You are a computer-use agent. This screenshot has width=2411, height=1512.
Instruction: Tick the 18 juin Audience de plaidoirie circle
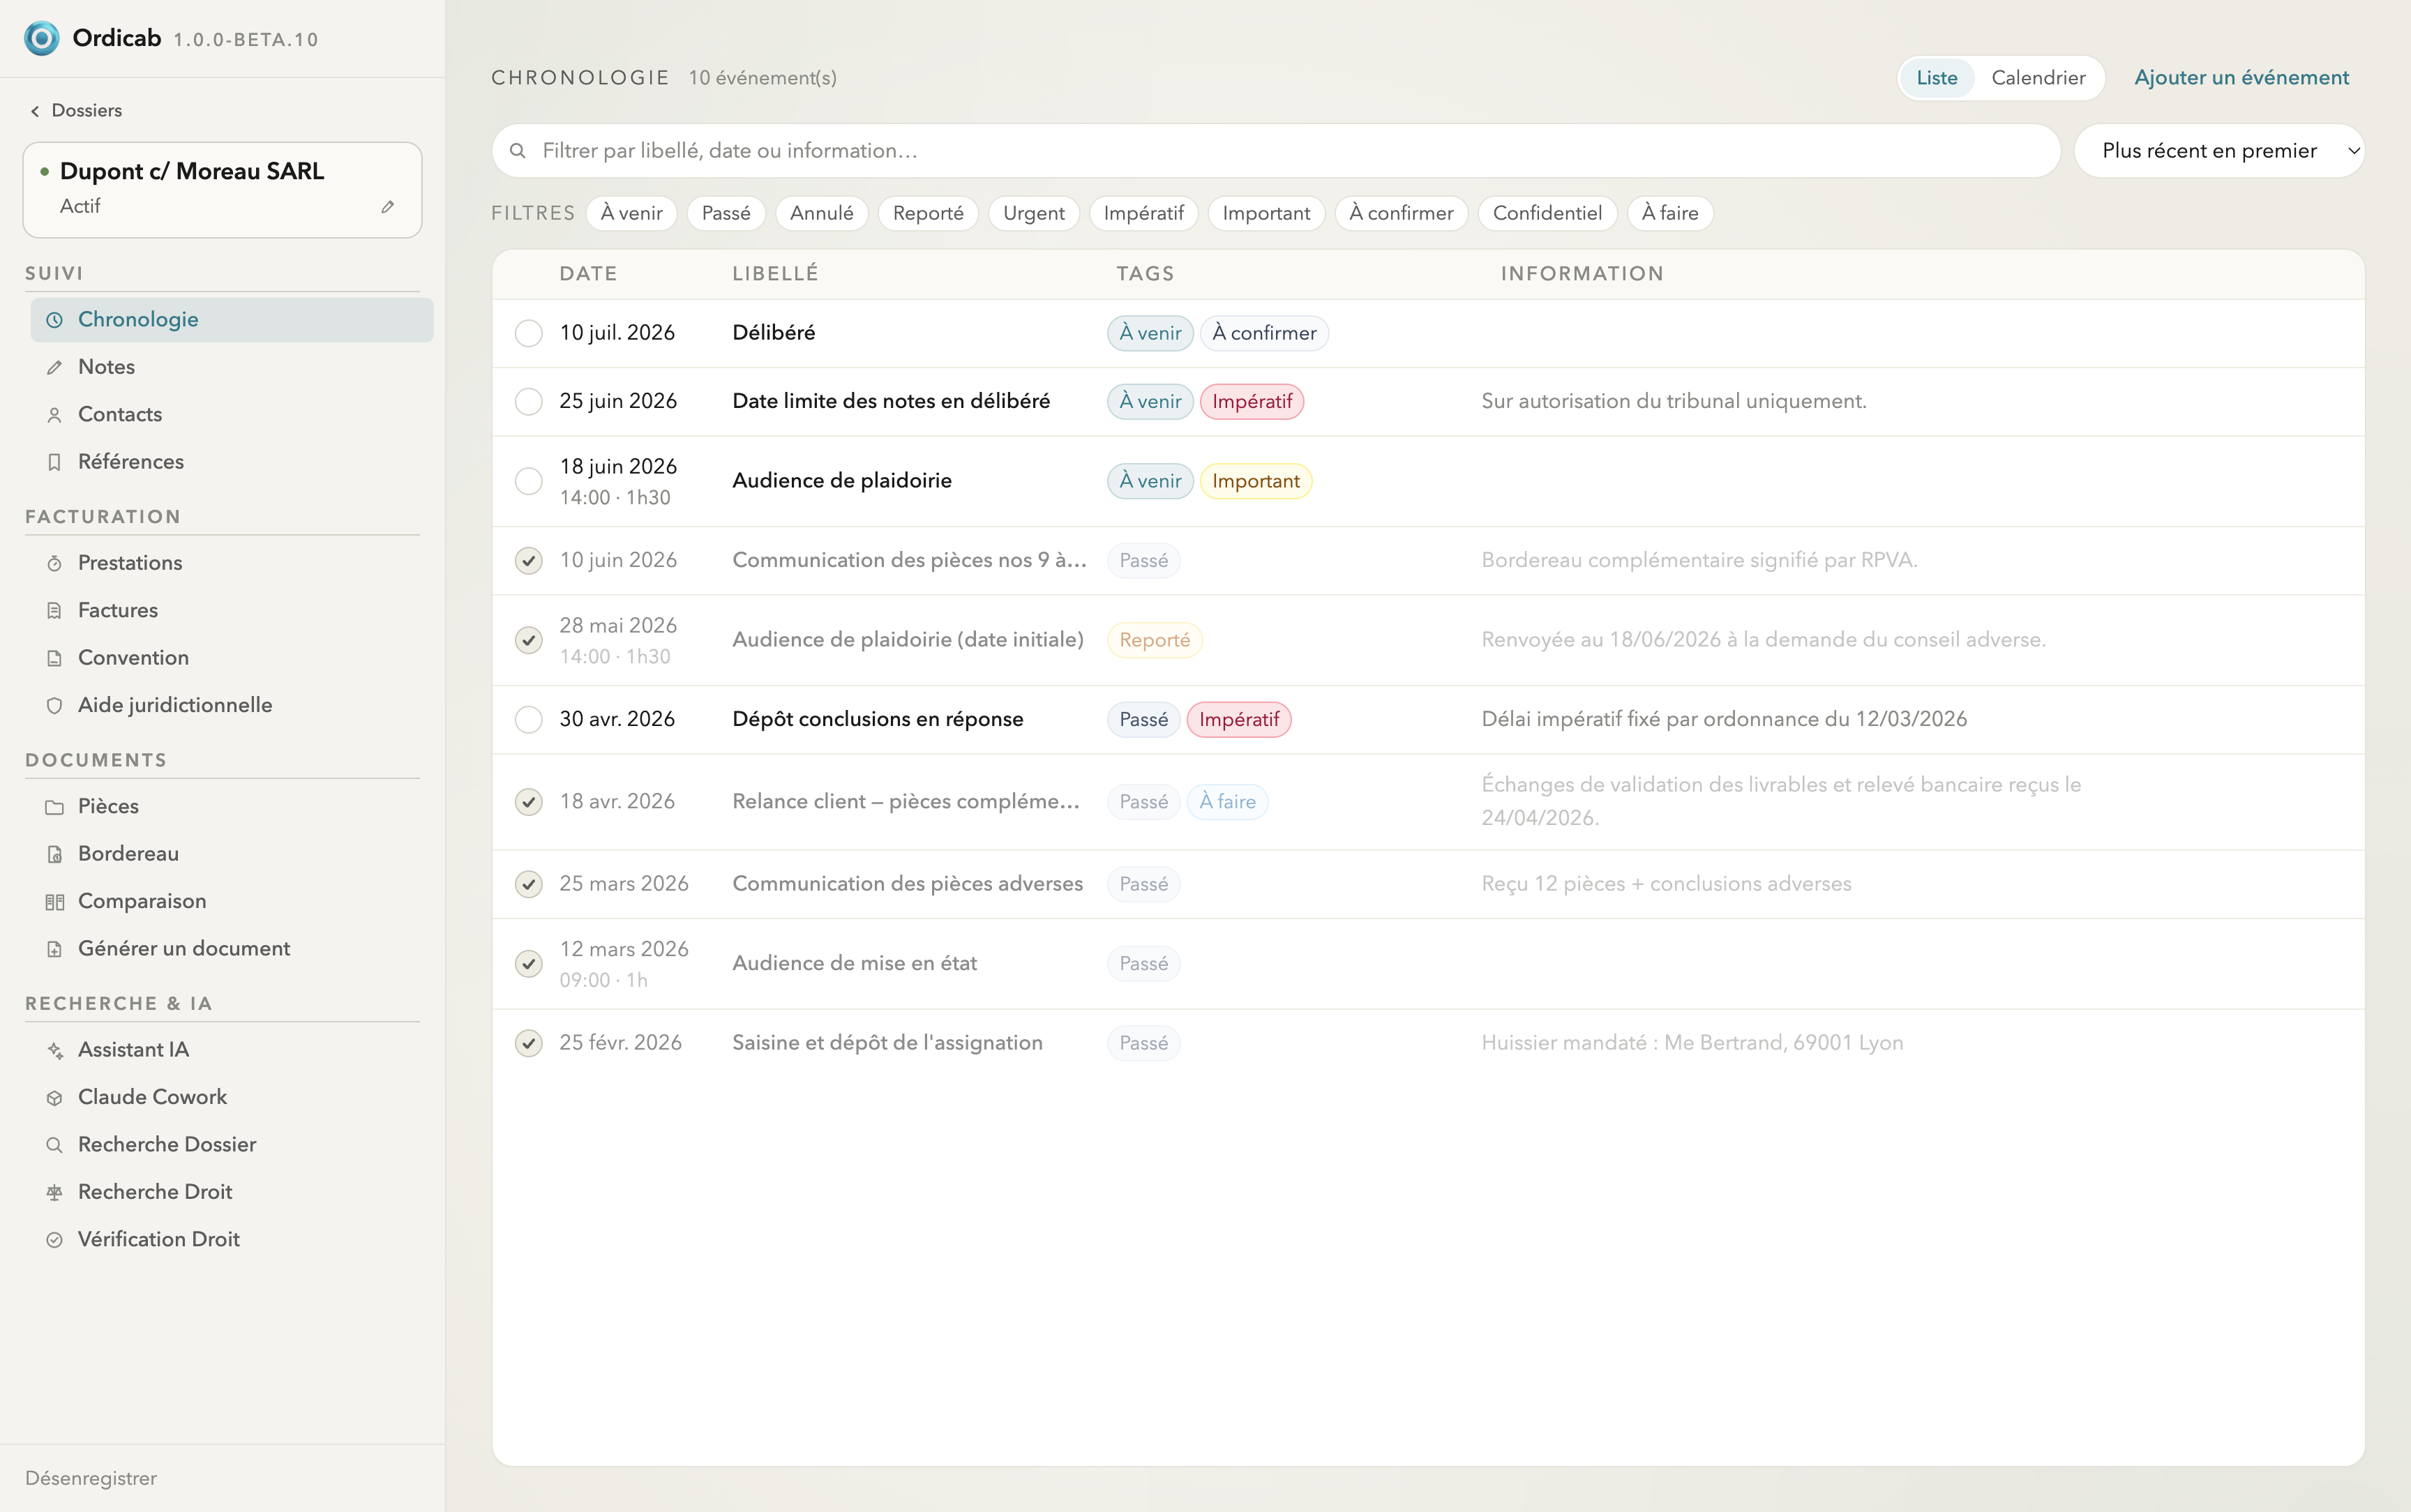tap(529, 481)
